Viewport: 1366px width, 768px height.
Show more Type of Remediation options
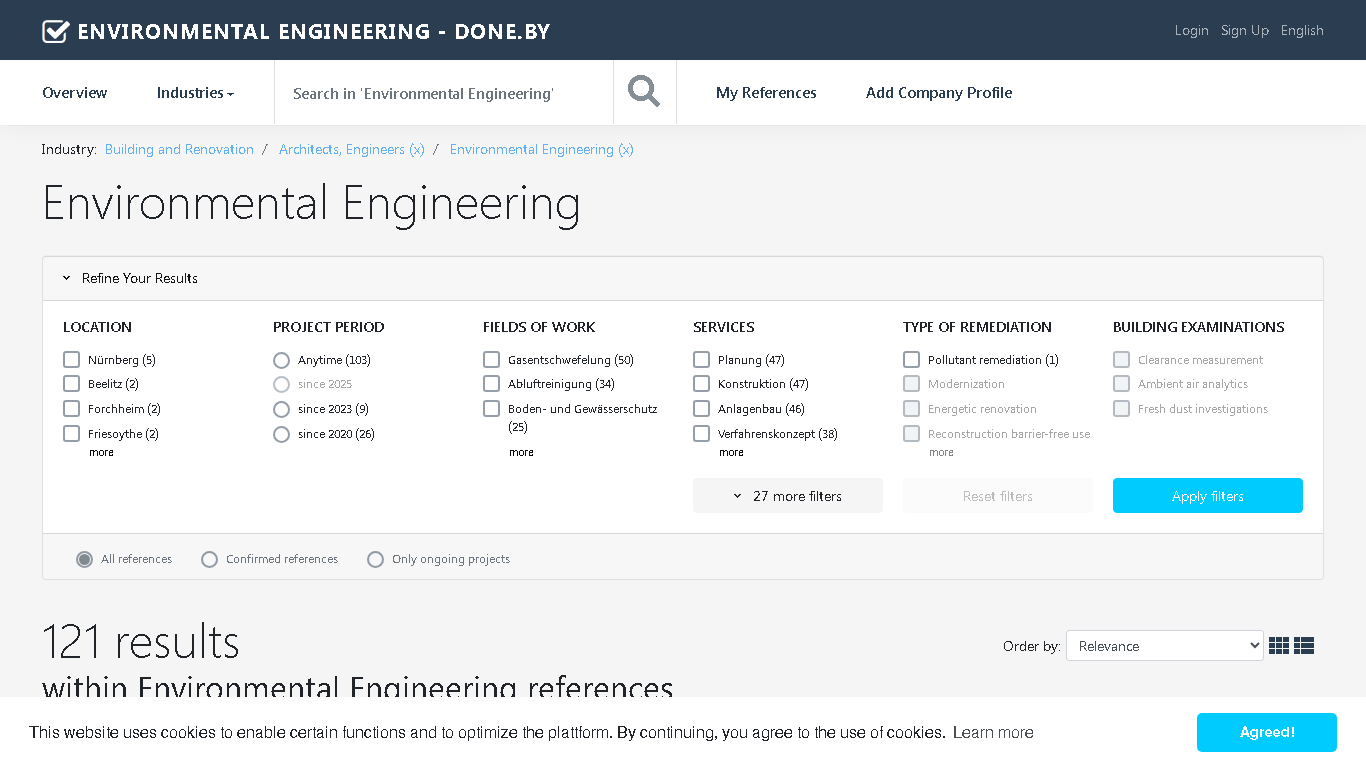click(x=941, y=453)
